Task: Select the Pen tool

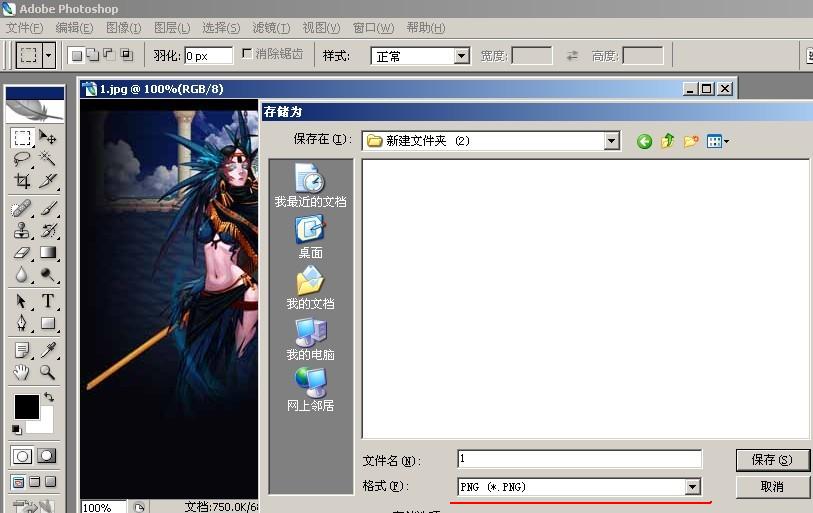Action: tap(22, 323)
